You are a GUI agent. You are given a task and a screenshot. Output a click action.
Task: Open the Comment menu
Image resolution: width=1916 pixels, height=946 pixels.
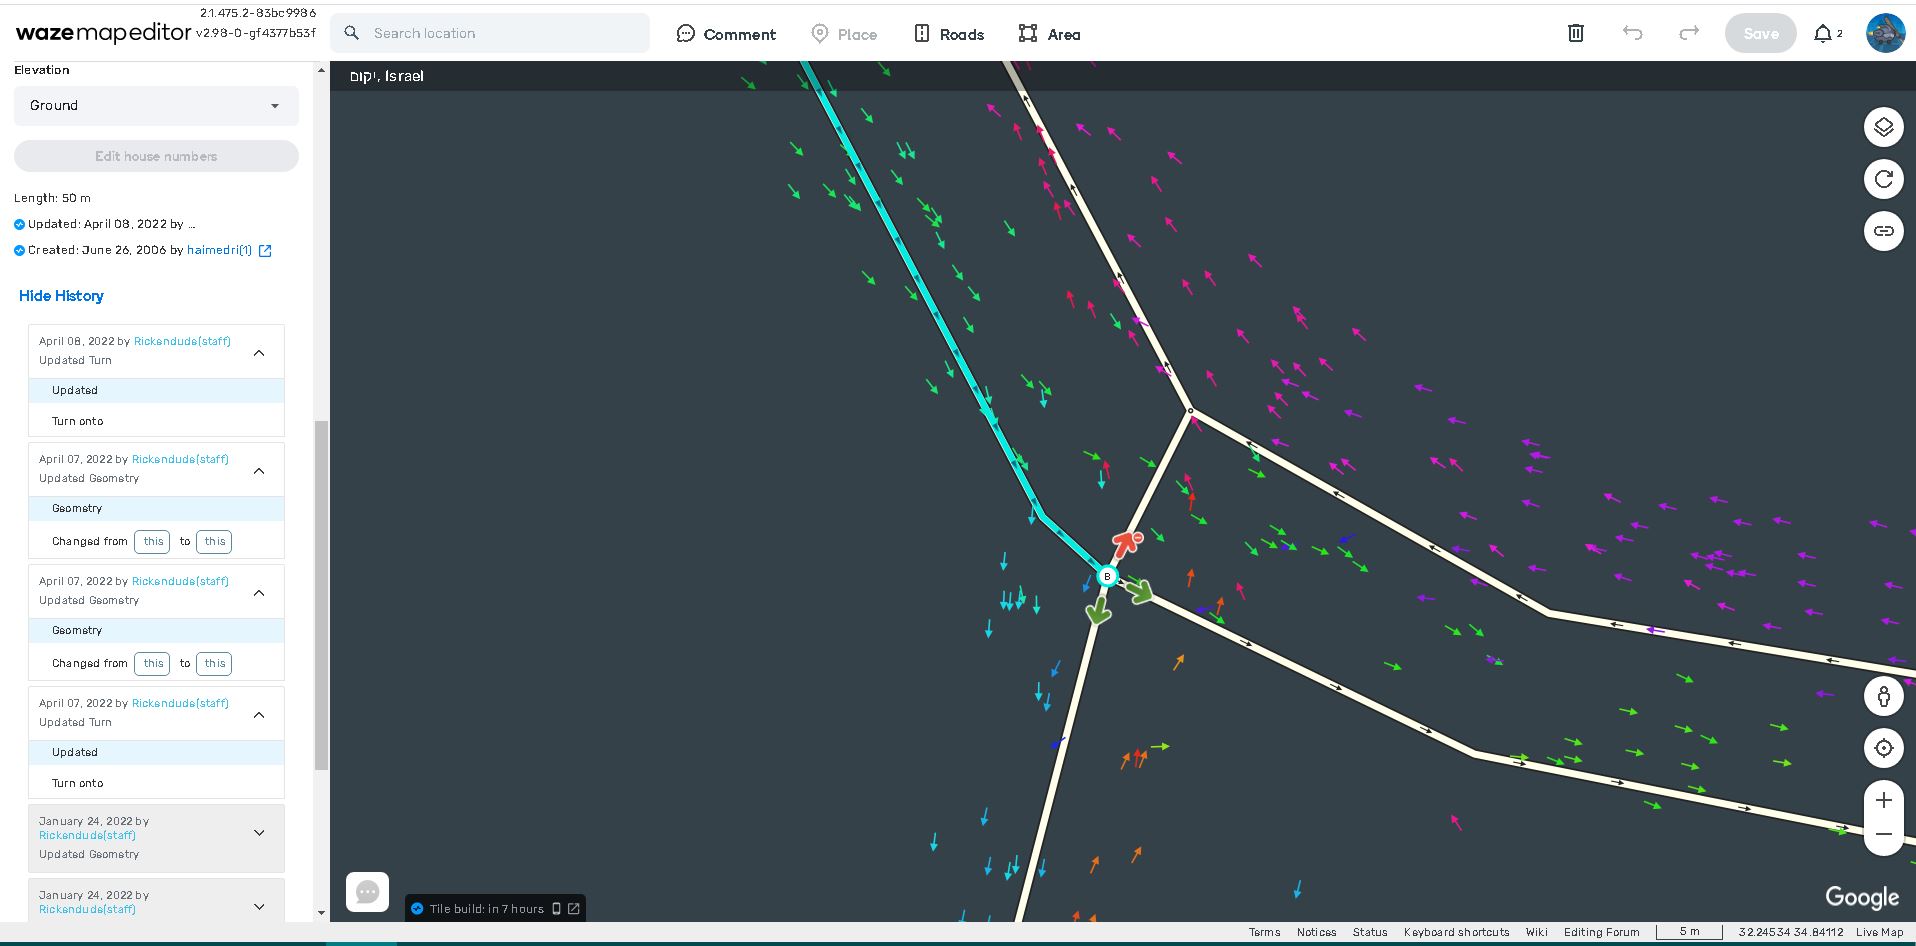(726, 34)
